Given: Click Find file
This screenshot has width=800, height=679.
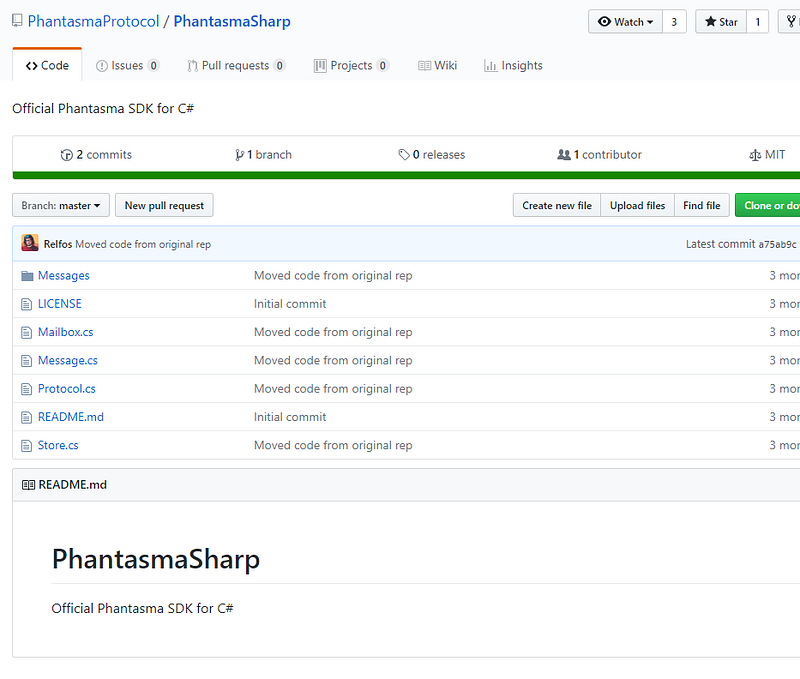Looking at the screenshot, I should (702, 205).
